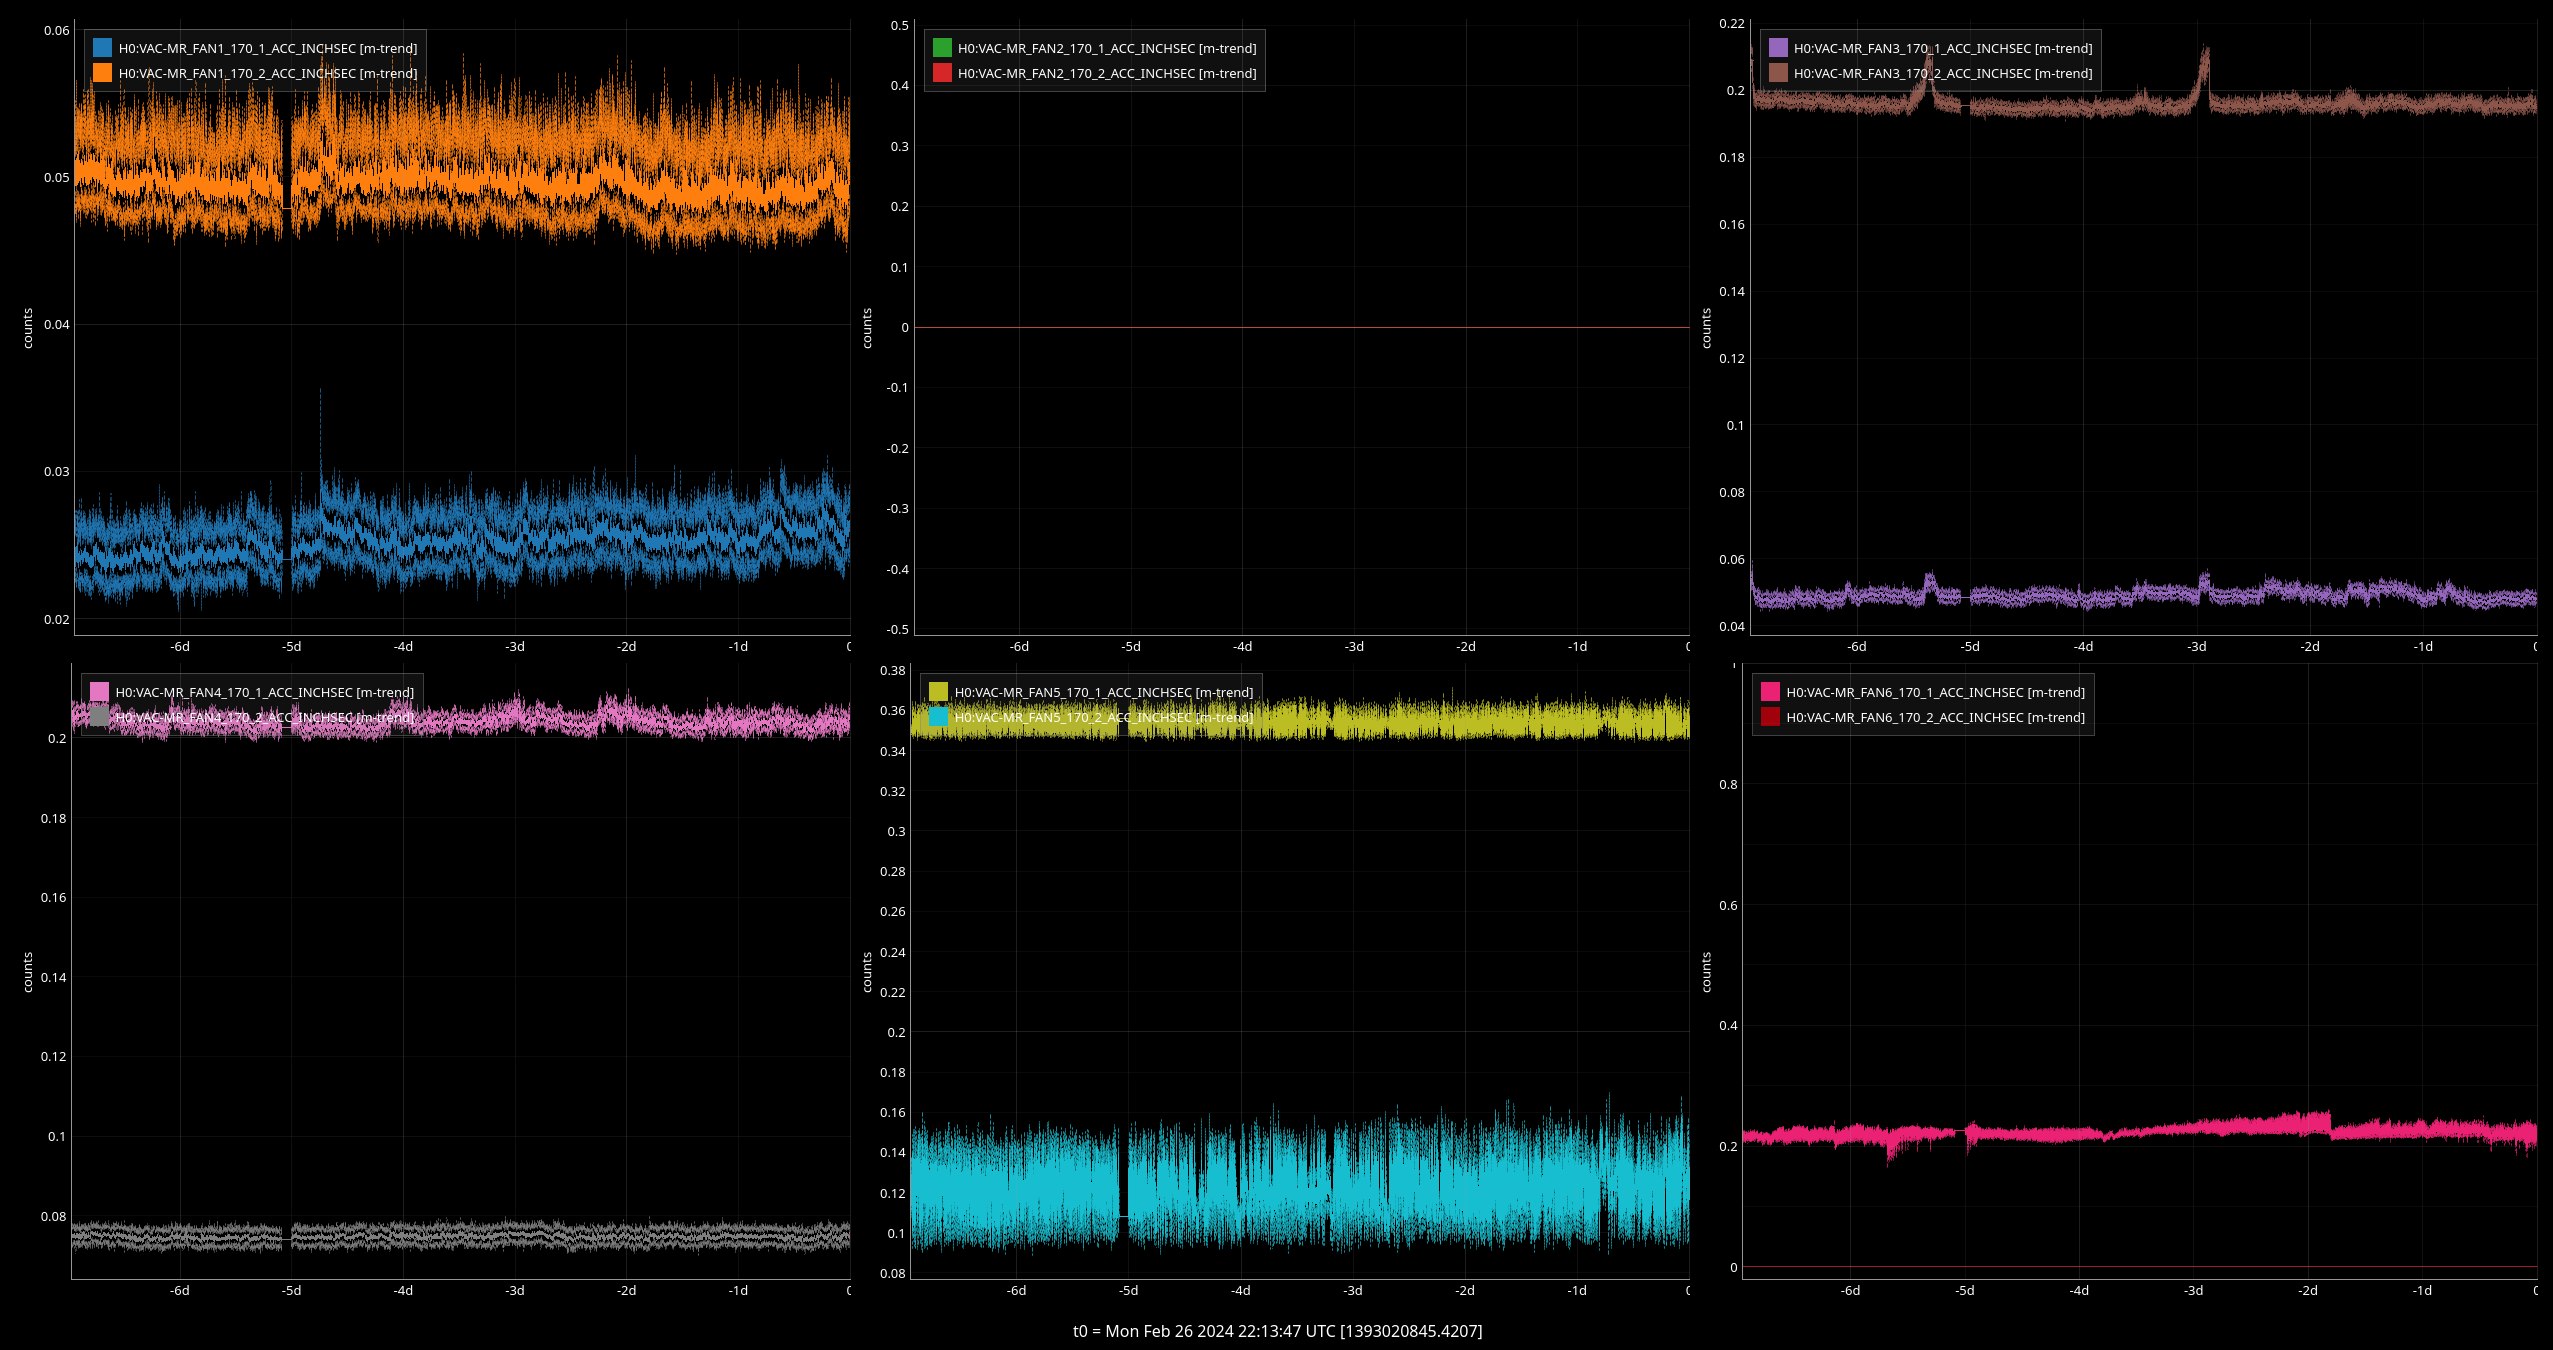Click the counts y-axis label of the FAN6 plot
Screen dimensions: 2553x1350
coord(1707,972)
